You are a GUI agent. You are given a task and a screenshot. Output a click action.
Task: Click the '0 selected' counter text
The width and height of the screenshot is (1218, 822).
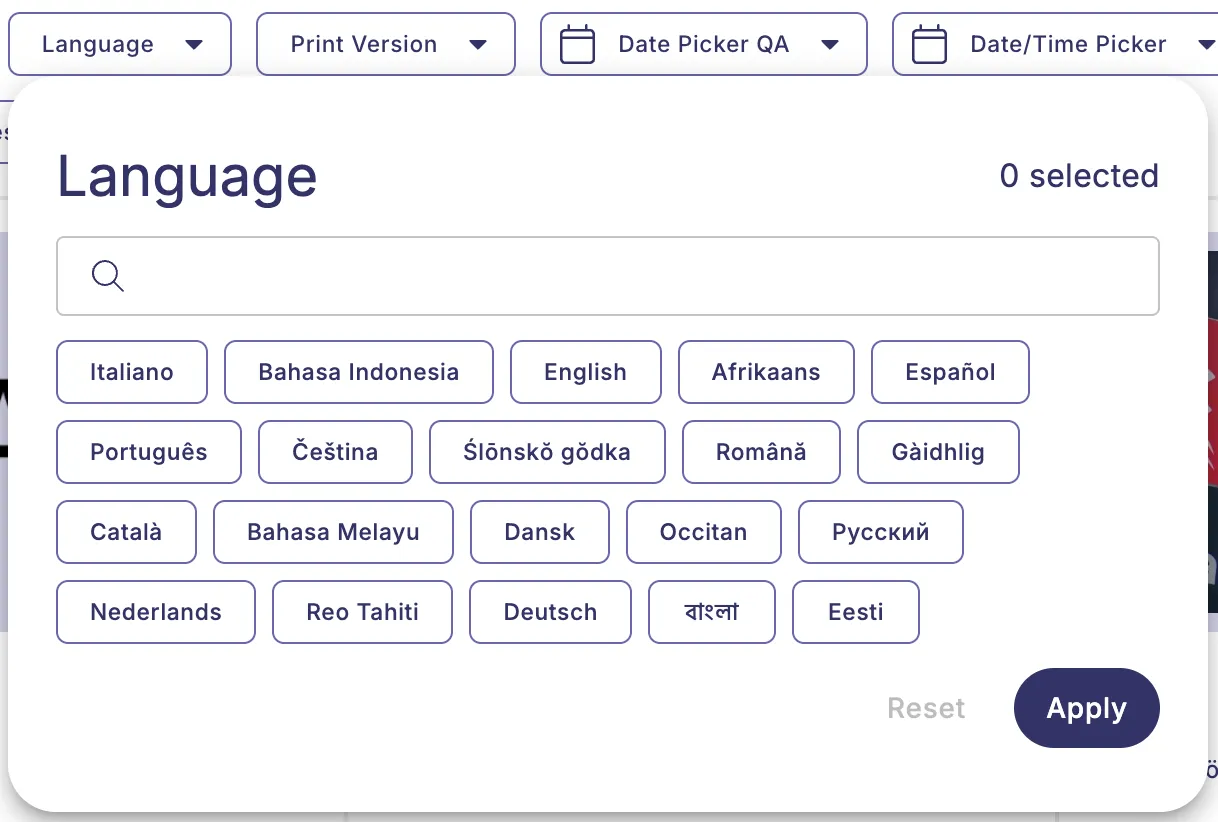pos(1079,176)
